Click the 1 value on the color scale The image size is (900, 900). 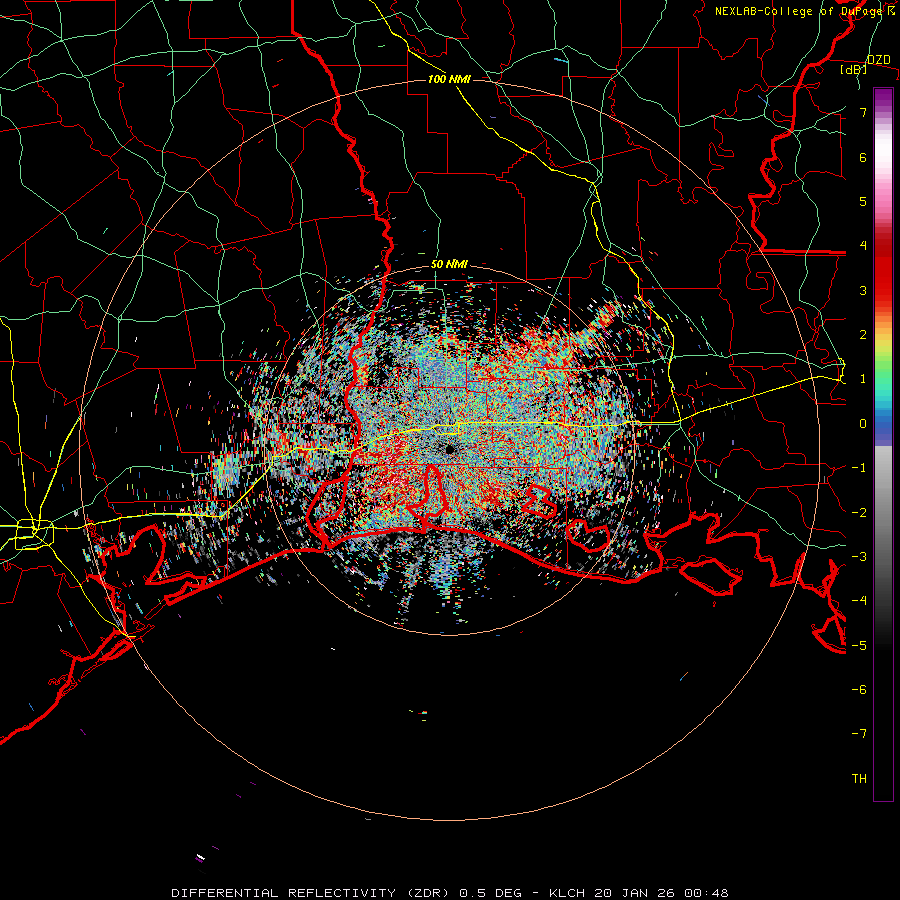pyautogui.click(x=863, y=379)
